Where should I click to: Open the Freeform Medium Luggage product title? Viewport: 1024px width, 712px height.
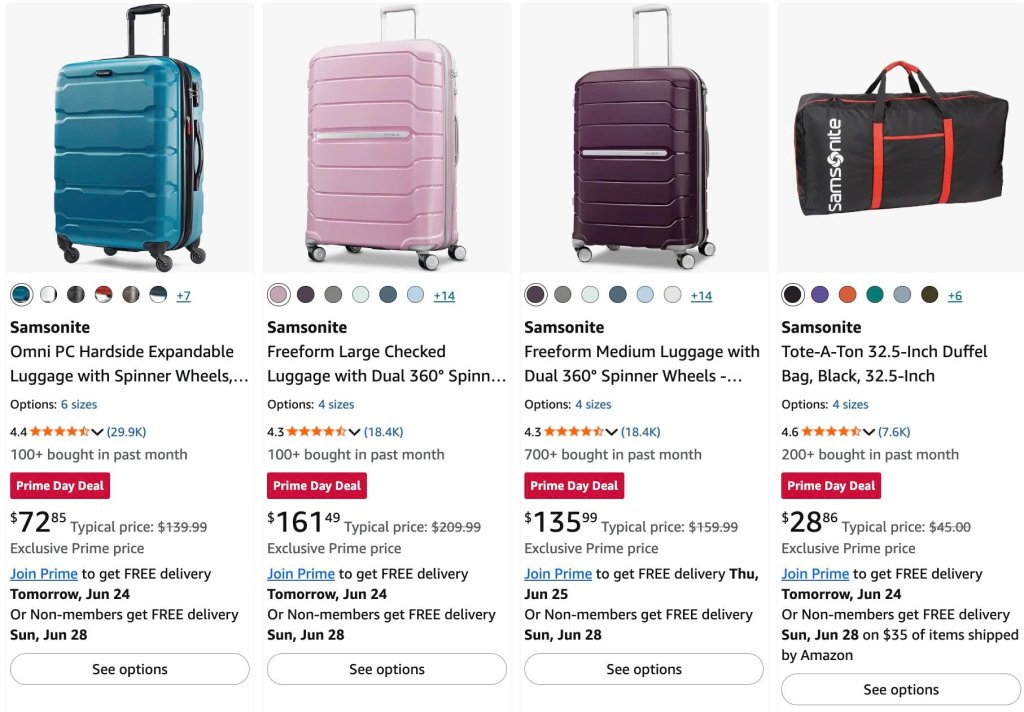642,364
